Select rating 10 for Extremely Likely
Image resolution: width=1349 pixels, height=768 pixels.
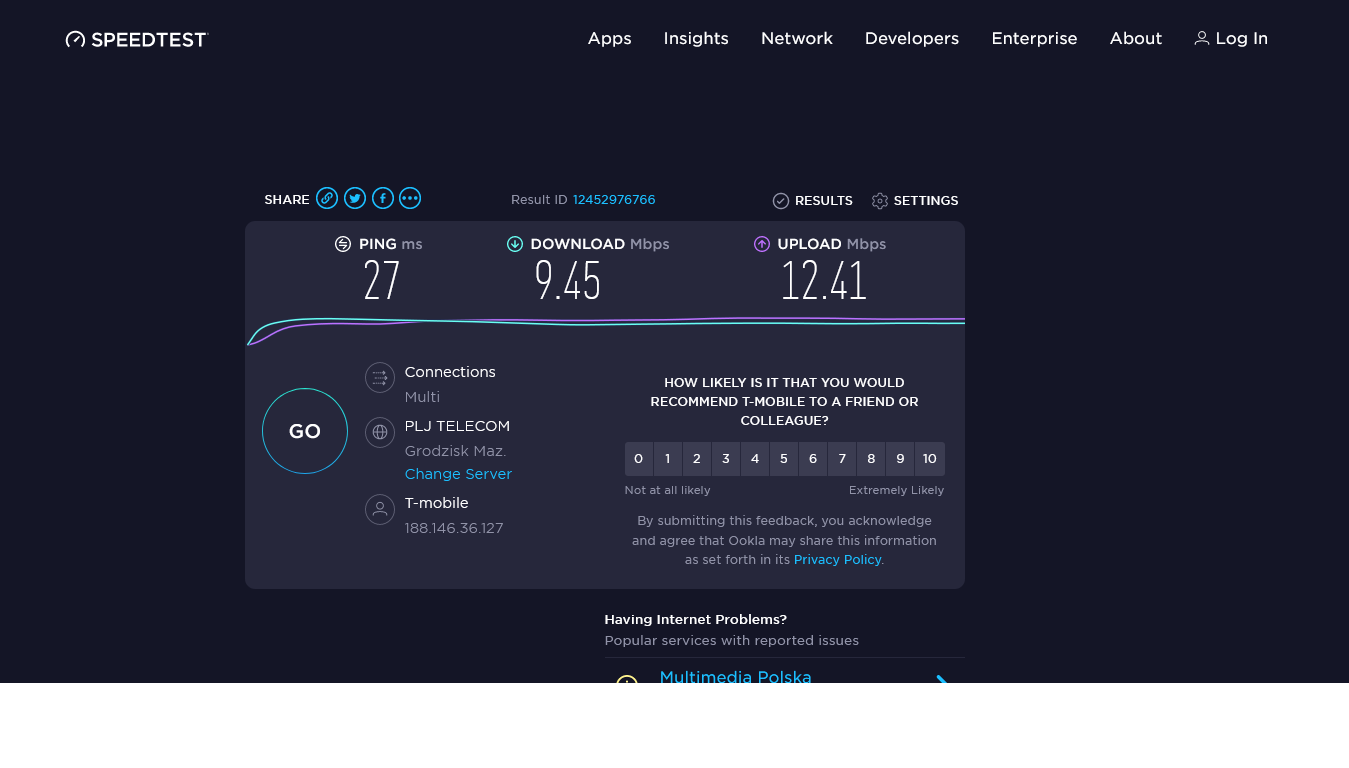[929, 458]
